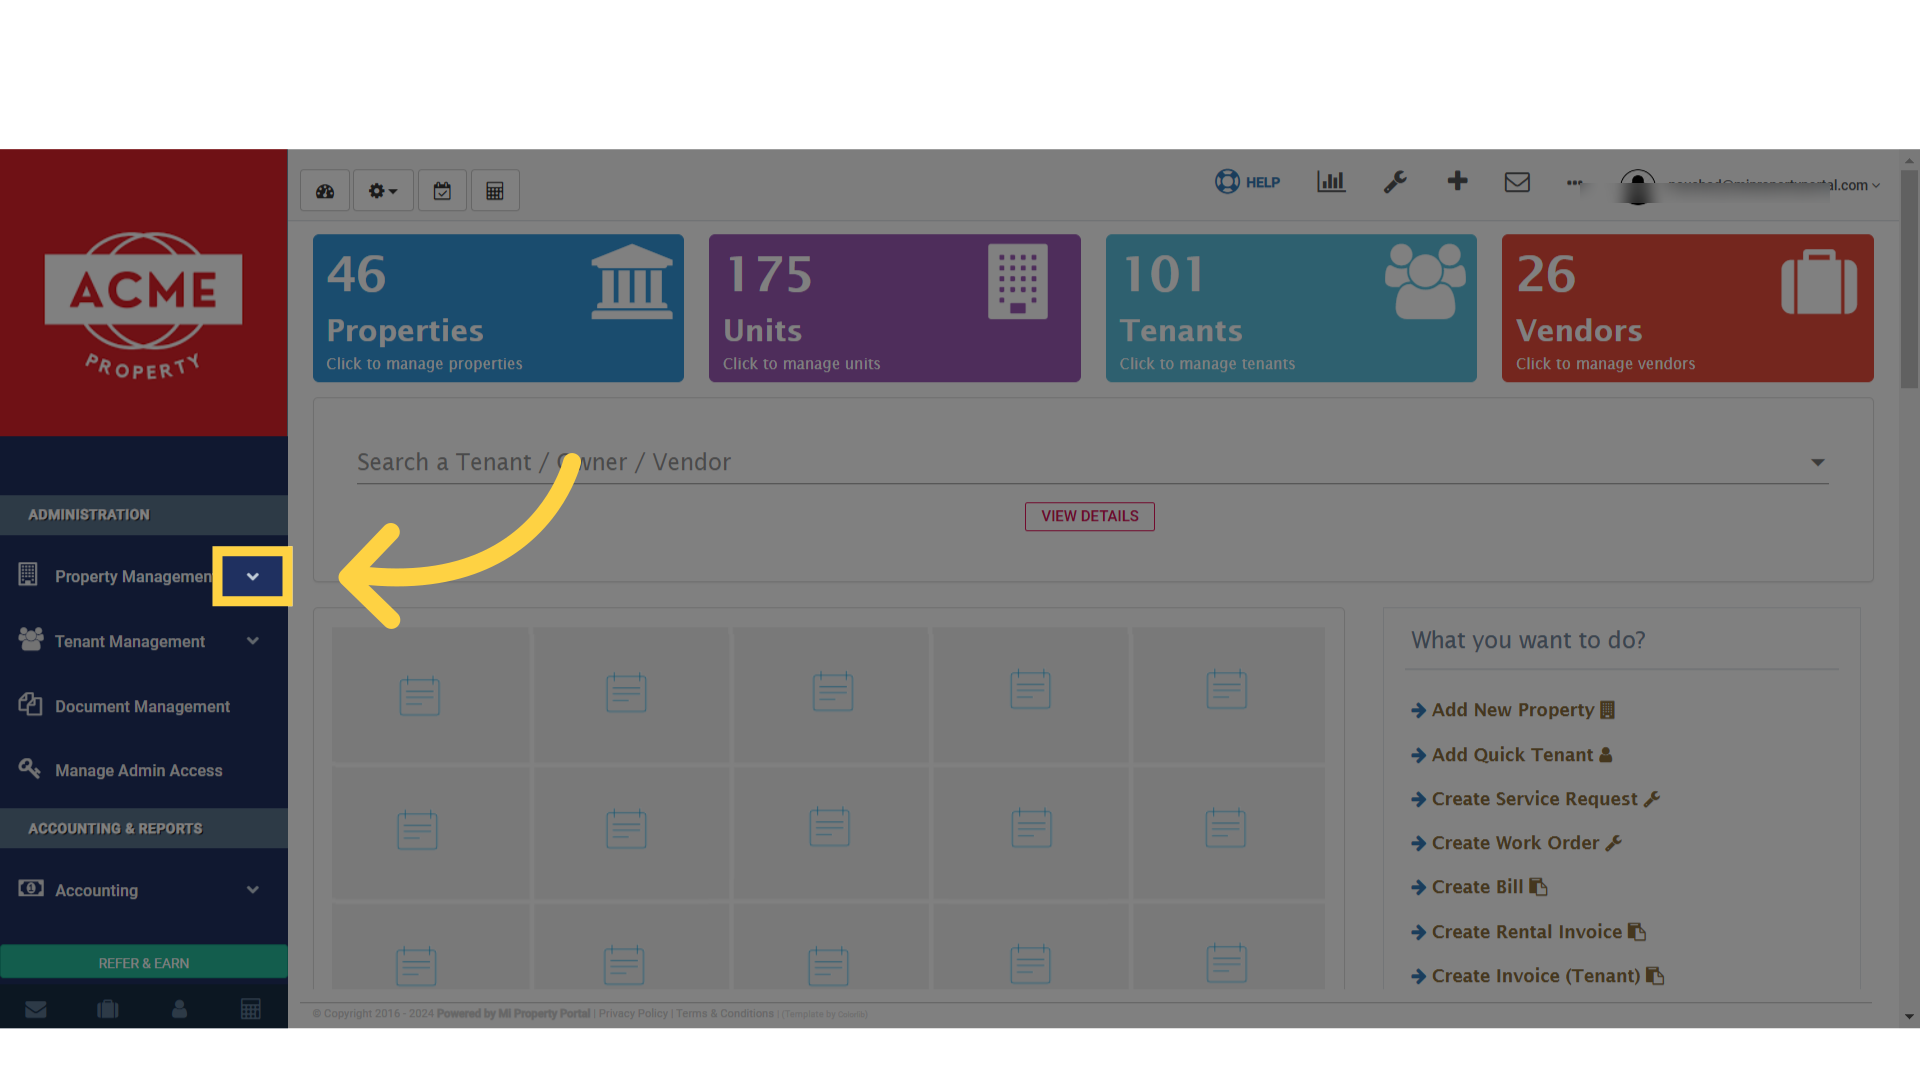
Task: Click Powered by MI Property Portal link
Action: (x=513, y=1014)
